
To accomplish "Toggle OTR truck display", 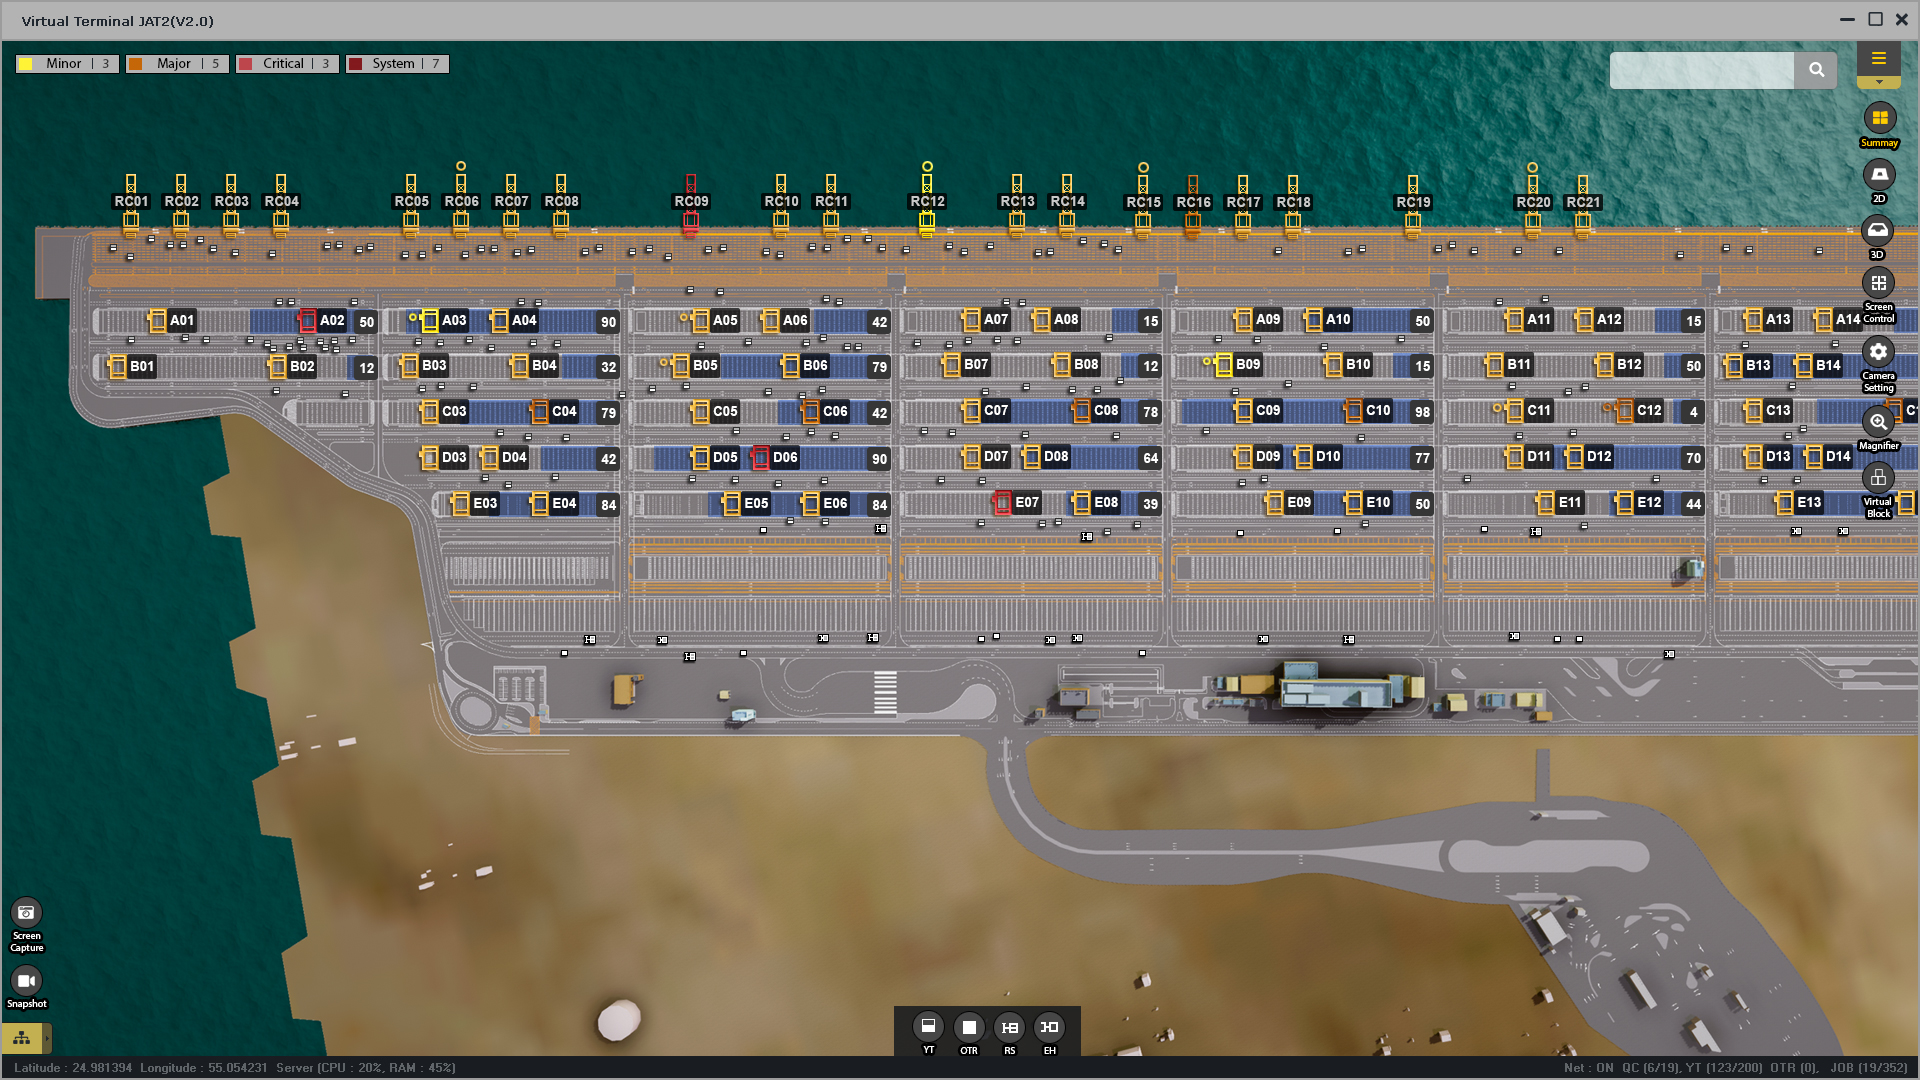I will tap(968, 1027).
